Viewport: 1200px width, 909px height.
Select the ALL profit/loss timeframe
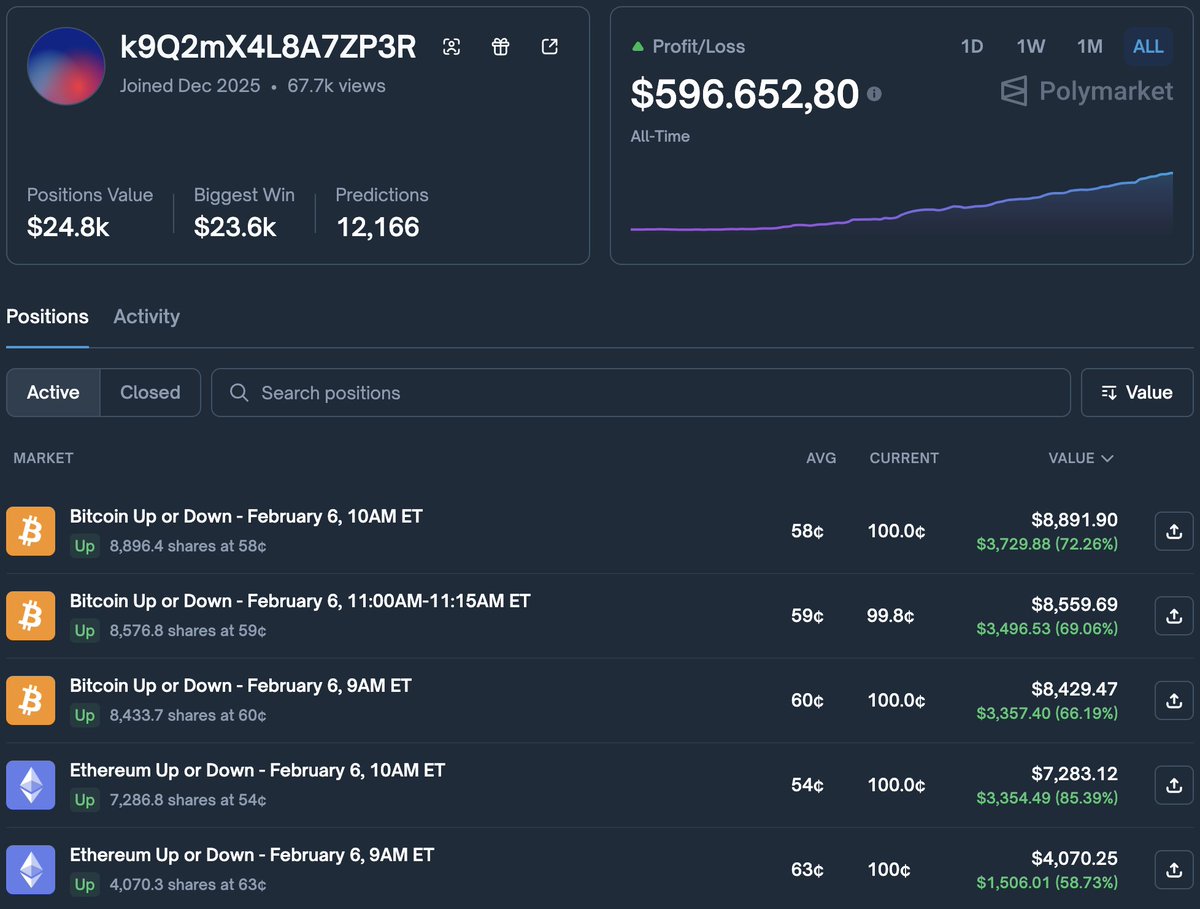click(x=1148, y=47)
